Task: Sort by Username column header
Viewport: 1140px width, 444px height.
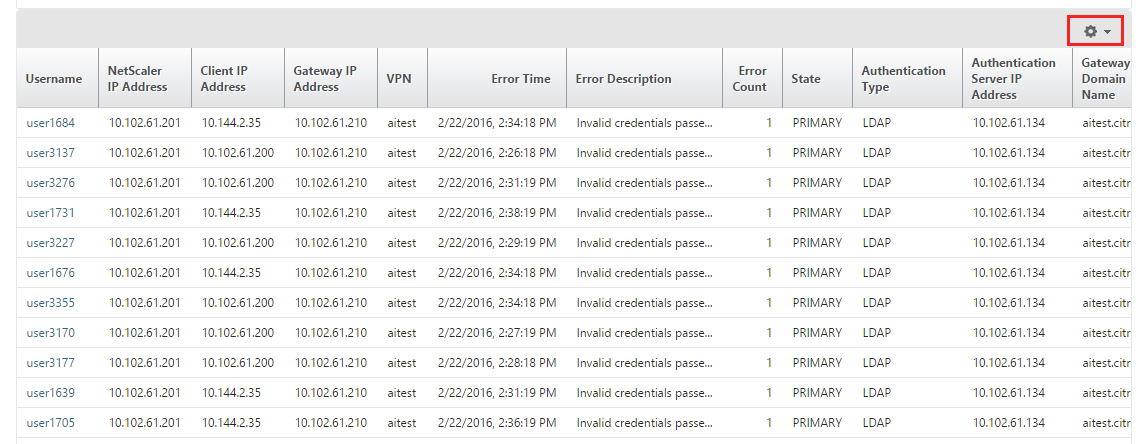Action: click(x=54, y=78)
